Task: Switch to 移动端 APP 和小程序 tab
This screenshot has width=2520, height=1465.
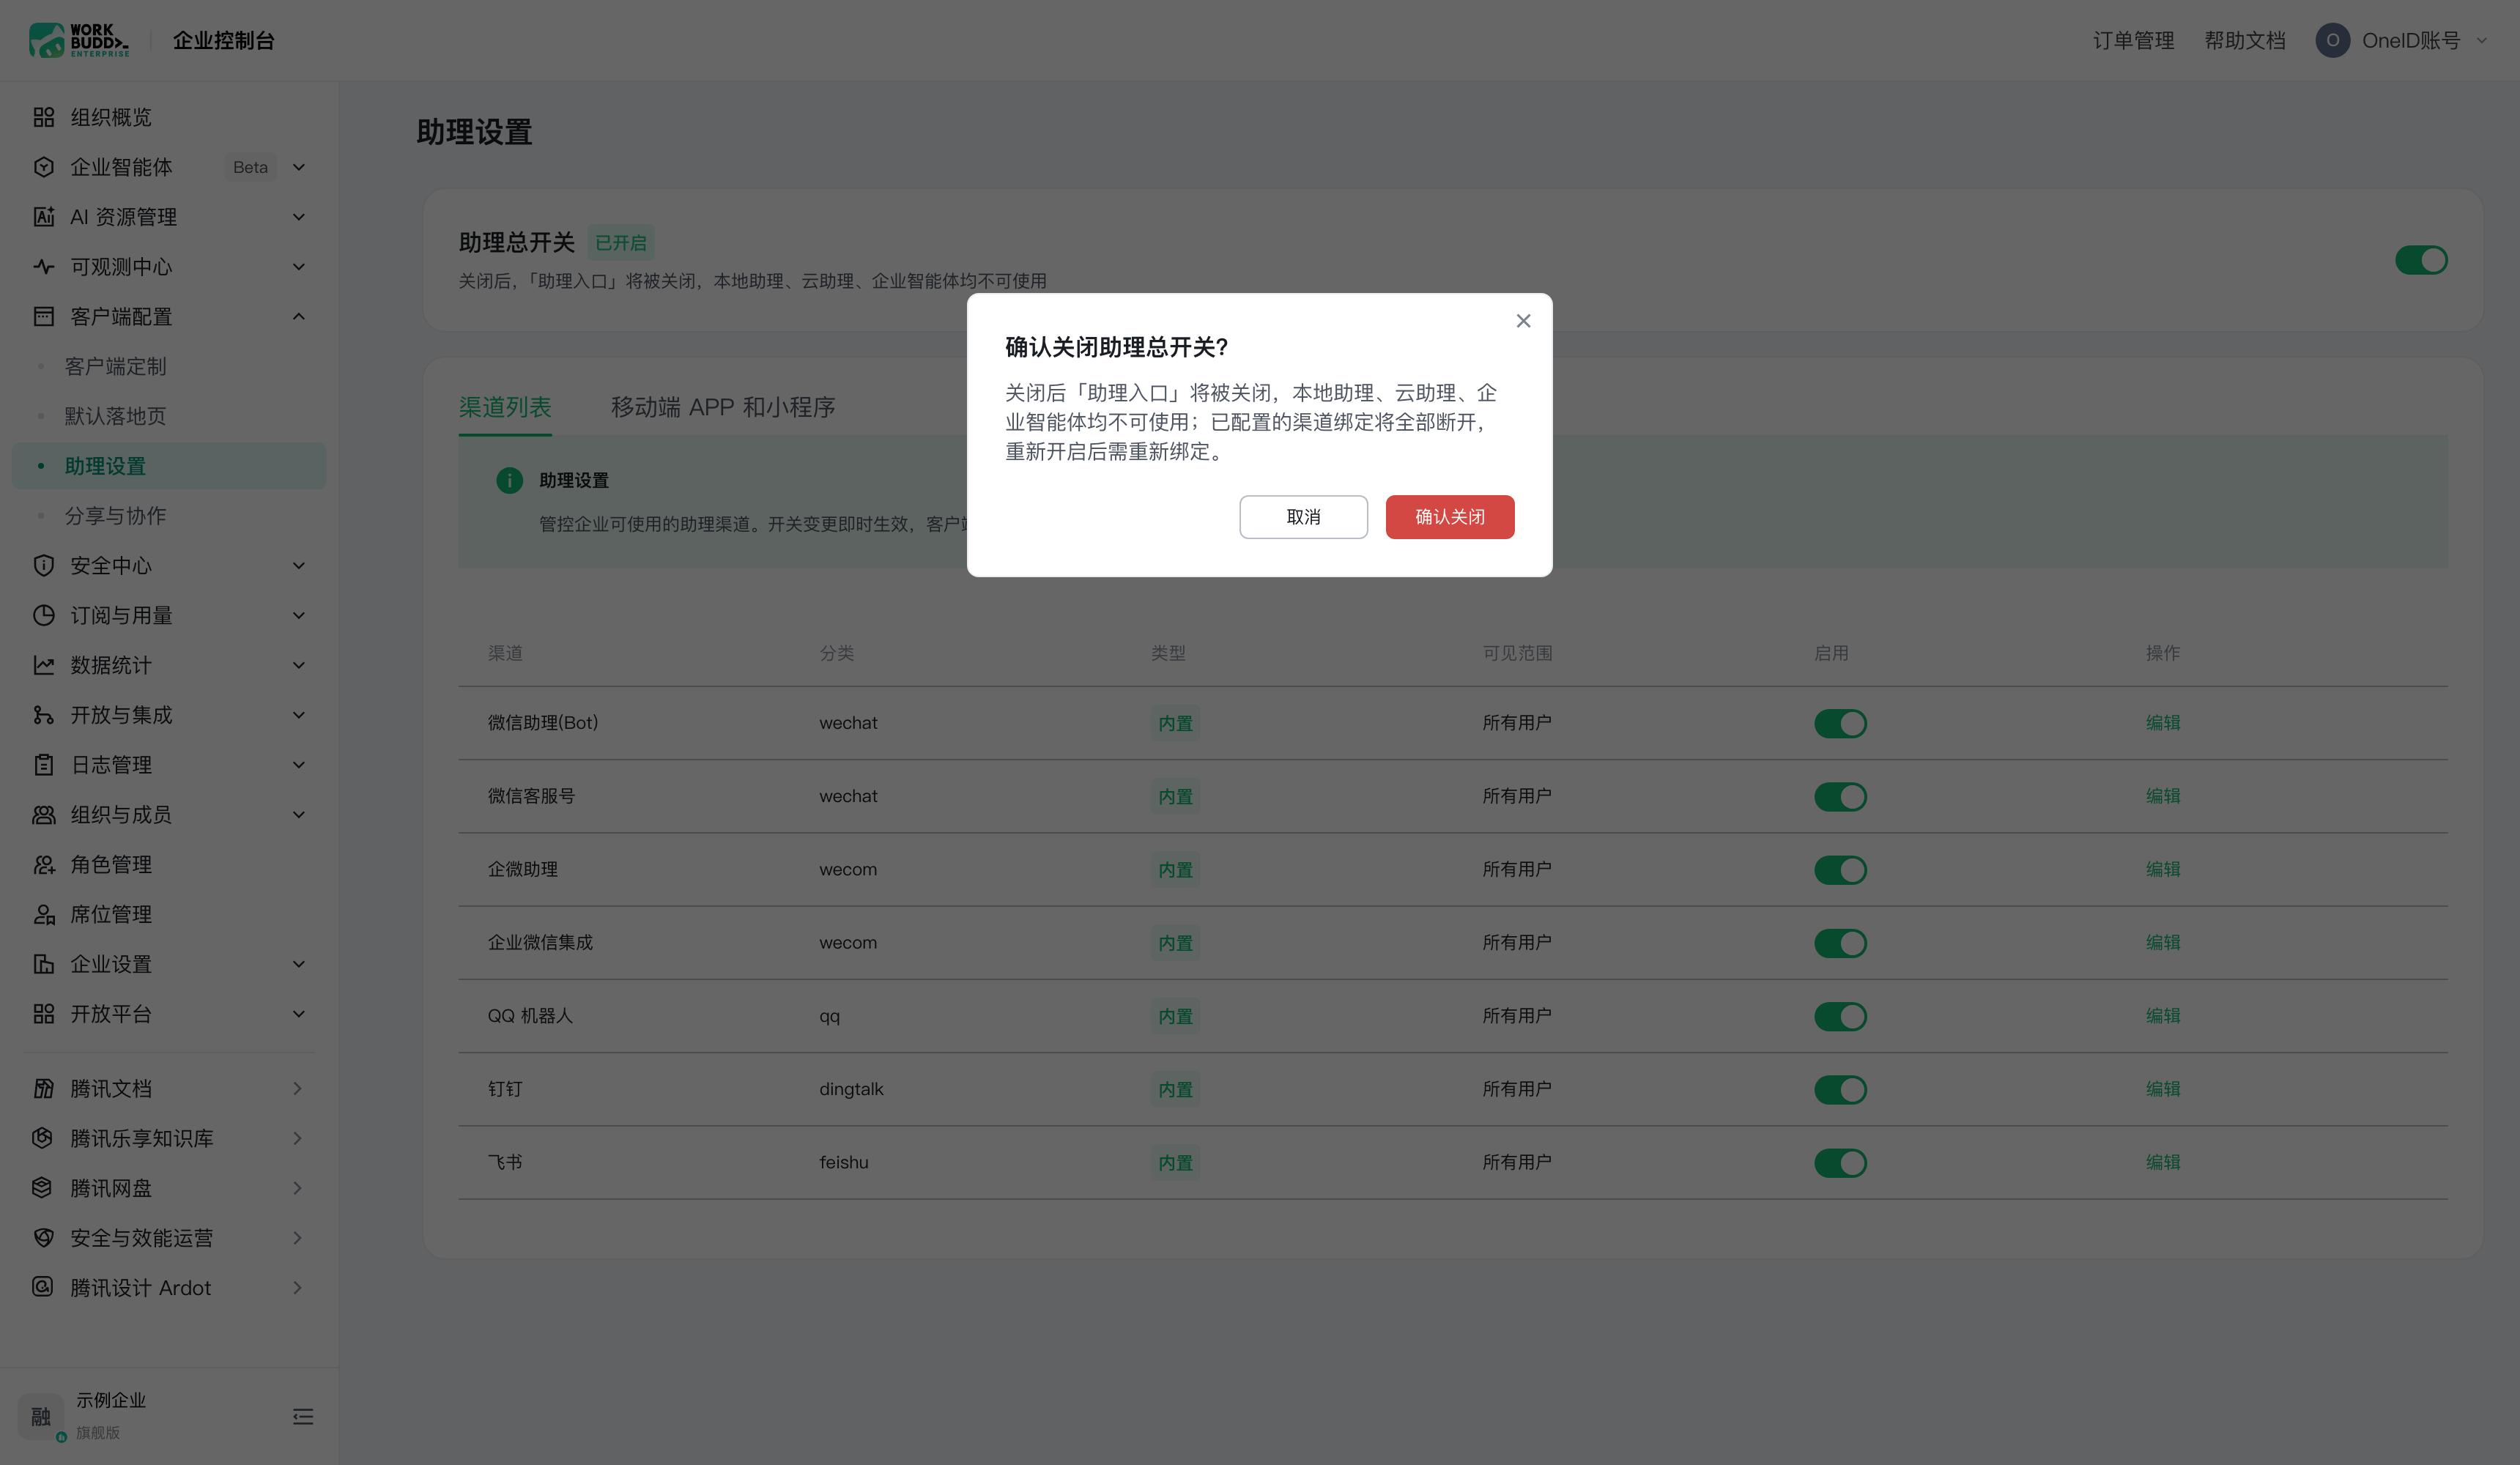Action: 723,407
